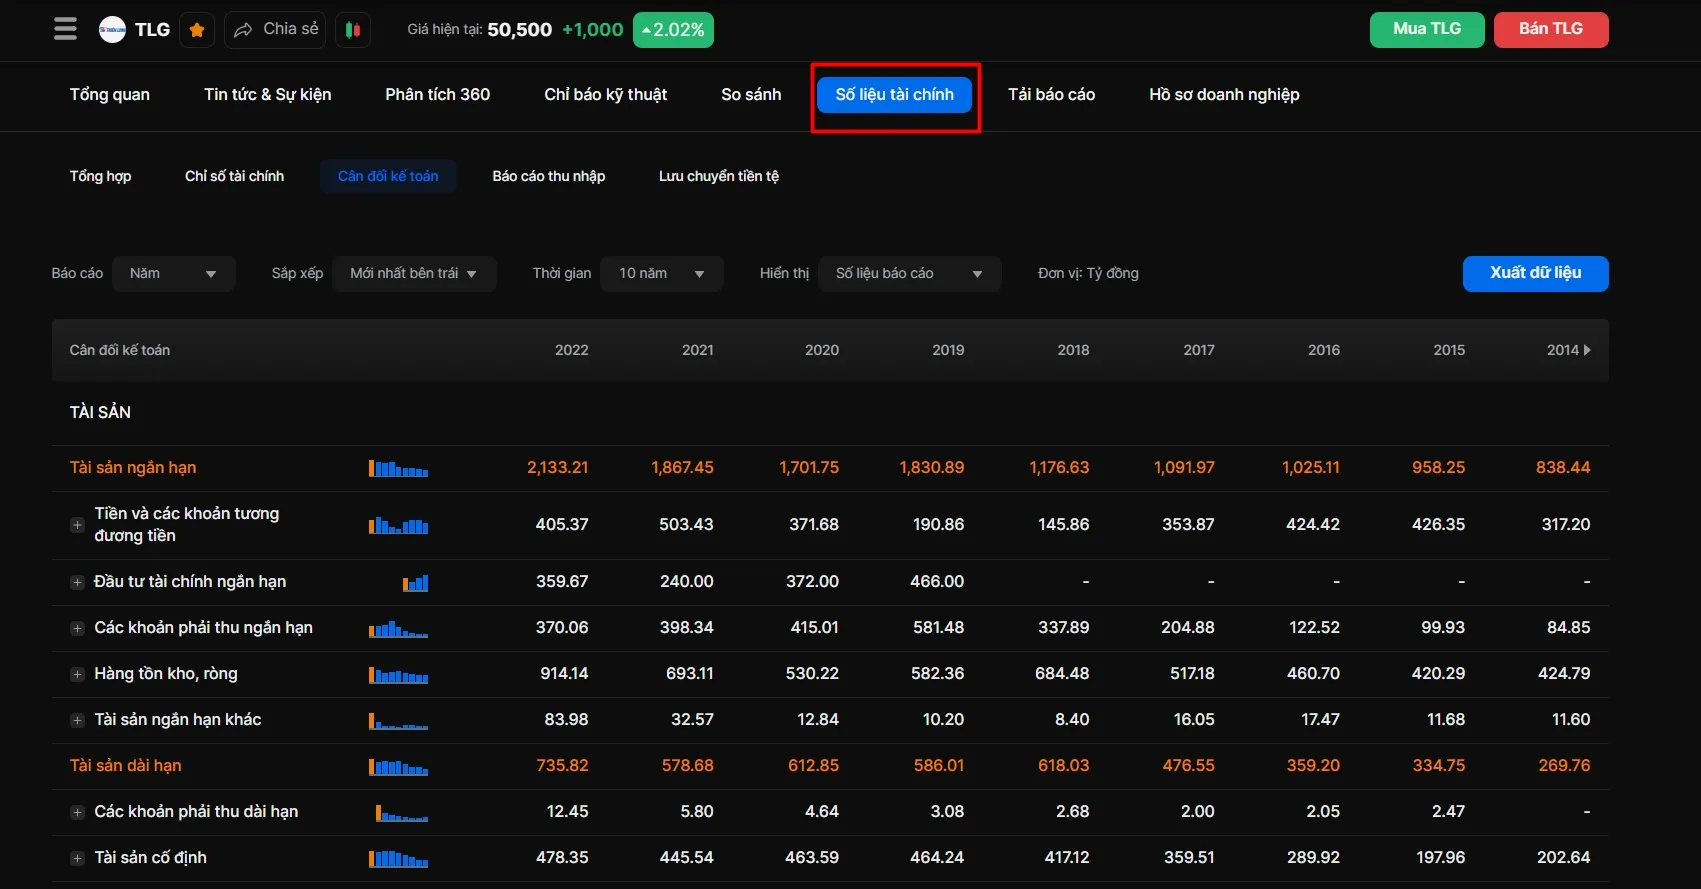This screenshot has width=1701, height=889.
Task: Click the Bán TLG sell button
Action: 1551,29
